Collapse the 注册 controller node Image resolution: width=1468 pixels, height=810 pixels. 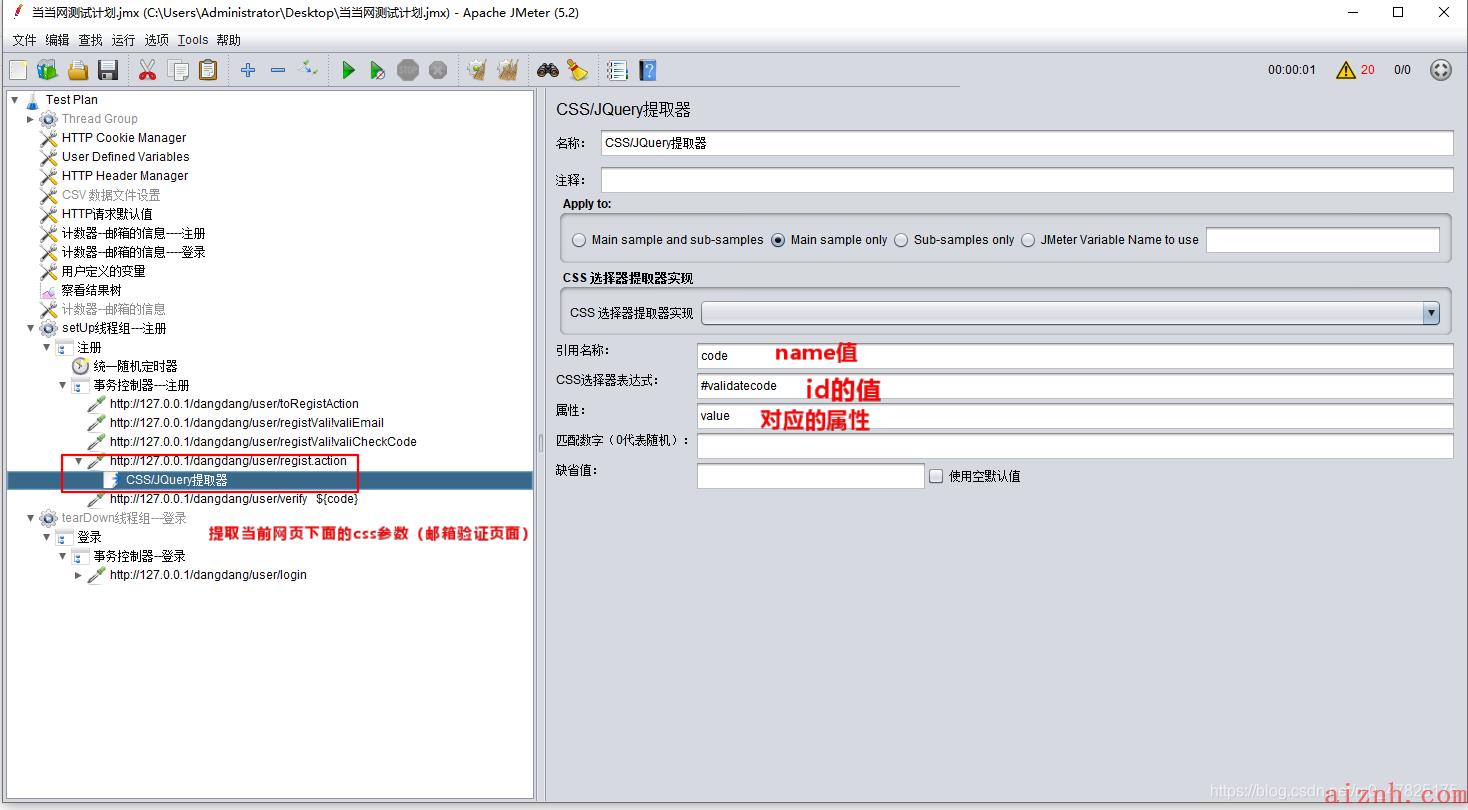tap(46, 347)
